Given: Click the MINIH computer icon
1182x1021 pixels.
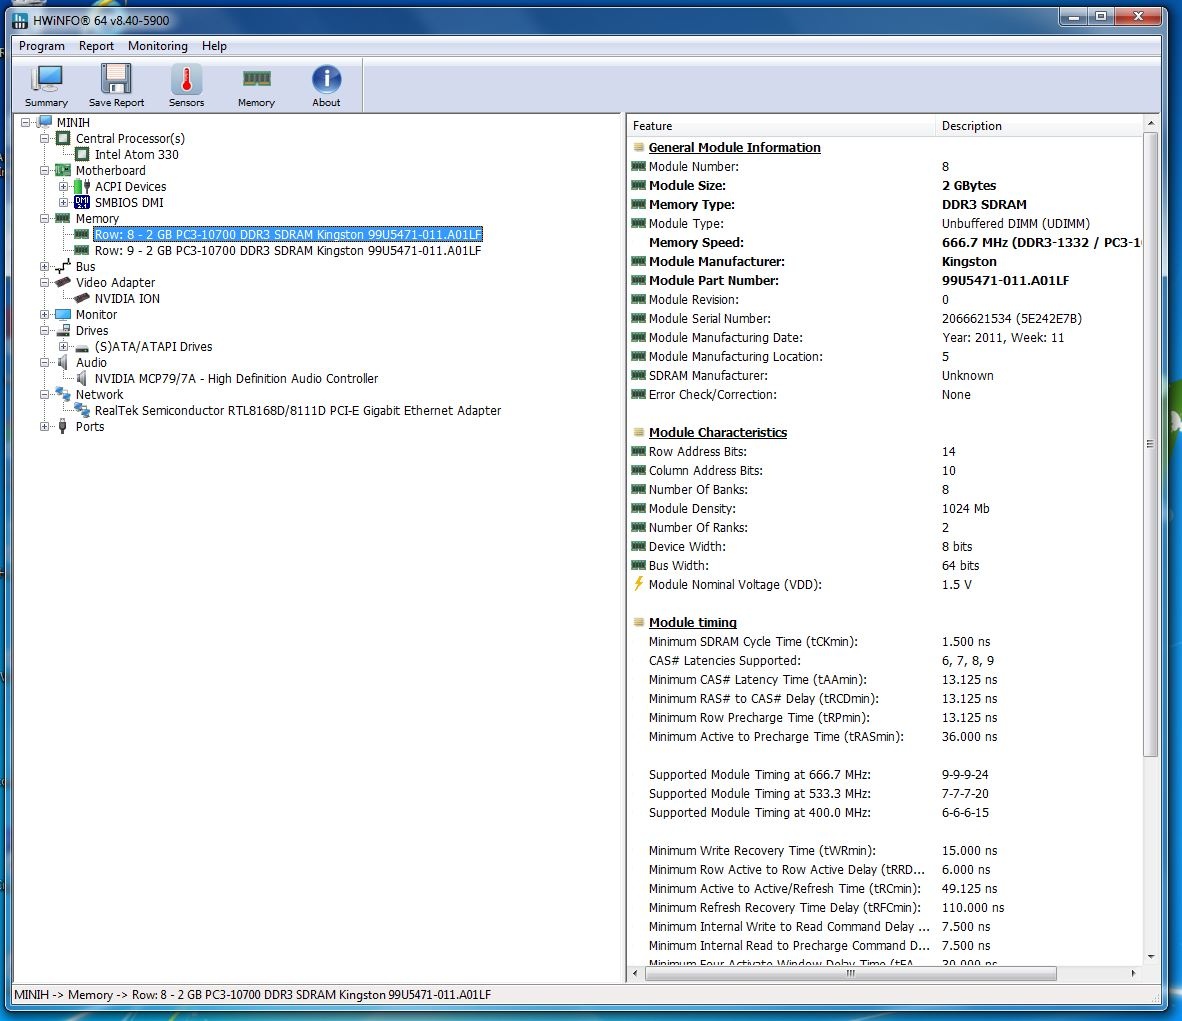Looking at the screenshot, I should [x=45, y=122].
